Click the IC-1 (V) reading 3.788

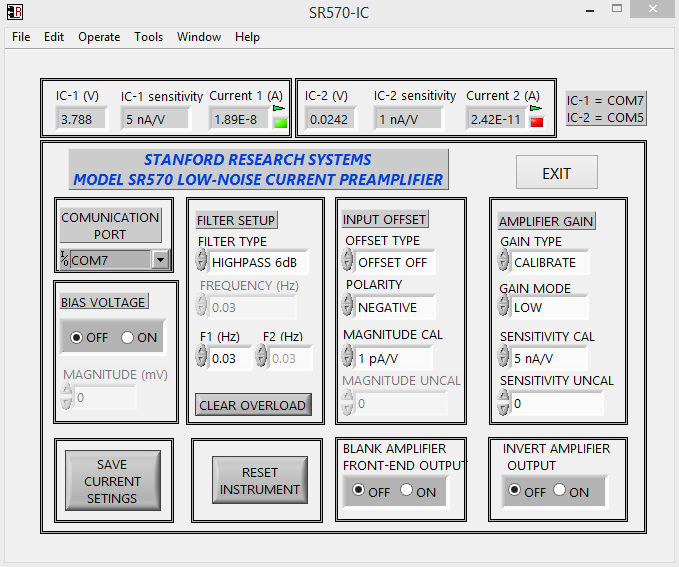tap(81, 119)
